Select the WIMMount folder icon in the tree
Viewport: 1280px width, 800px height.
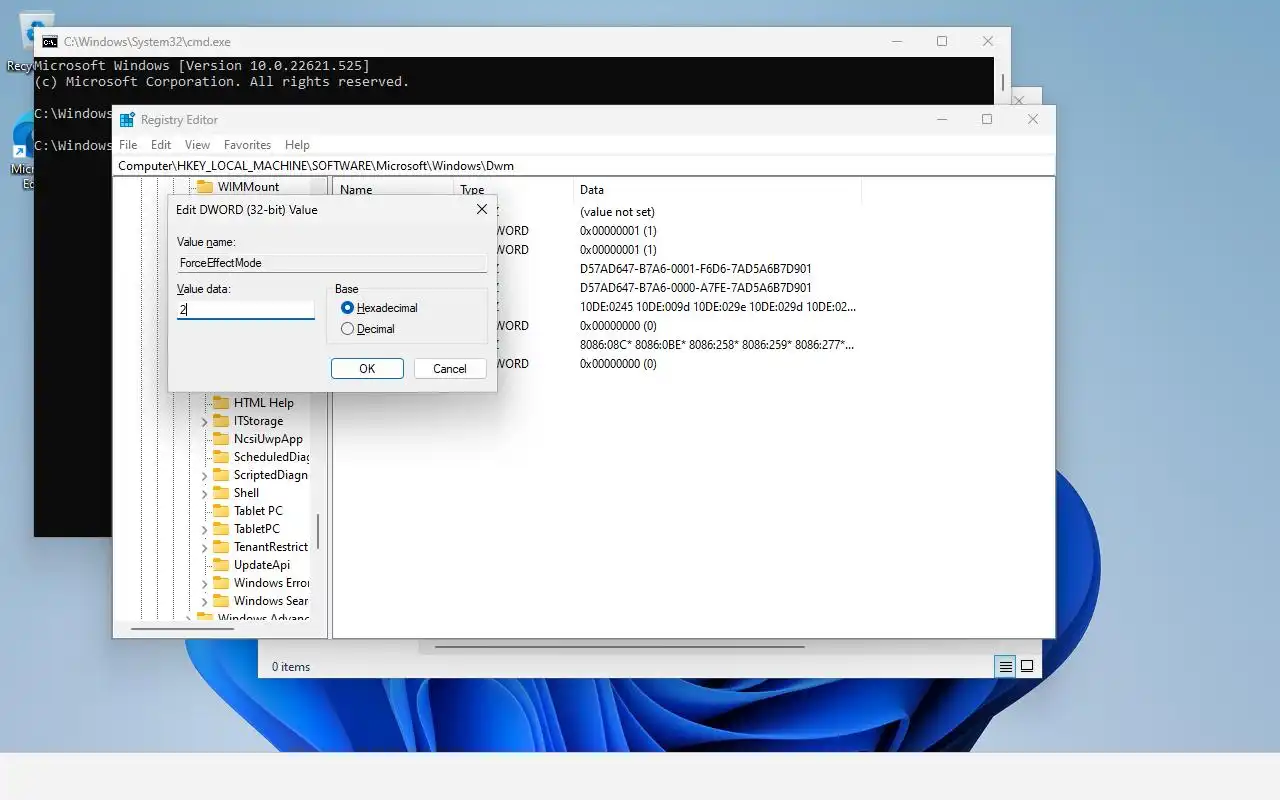click(204, 187)
